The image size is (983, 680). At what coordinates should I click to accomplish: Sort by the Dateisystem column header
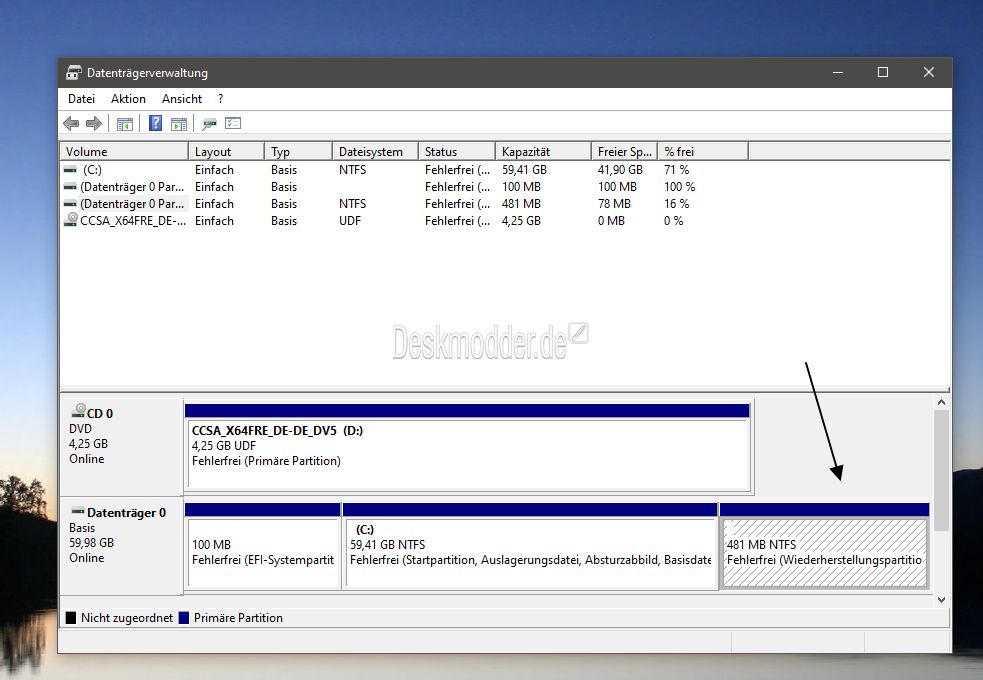(376, 152)
